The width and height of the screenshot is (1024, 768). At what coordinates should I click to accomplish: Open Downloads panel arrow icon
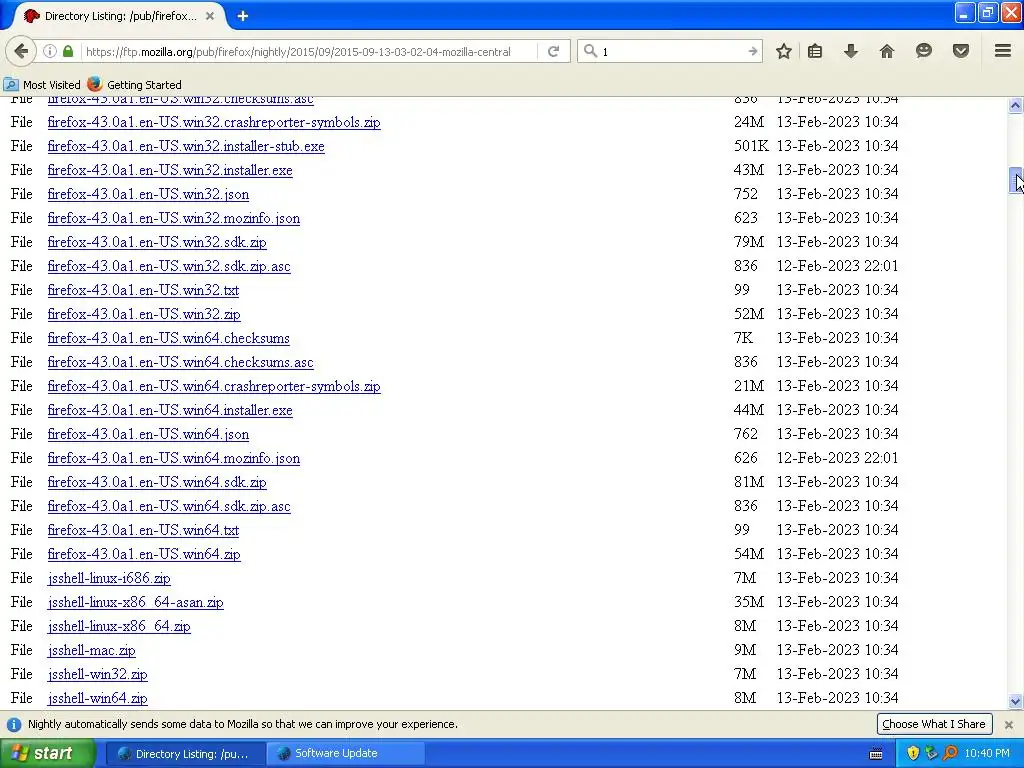click(x=850, y=51)
